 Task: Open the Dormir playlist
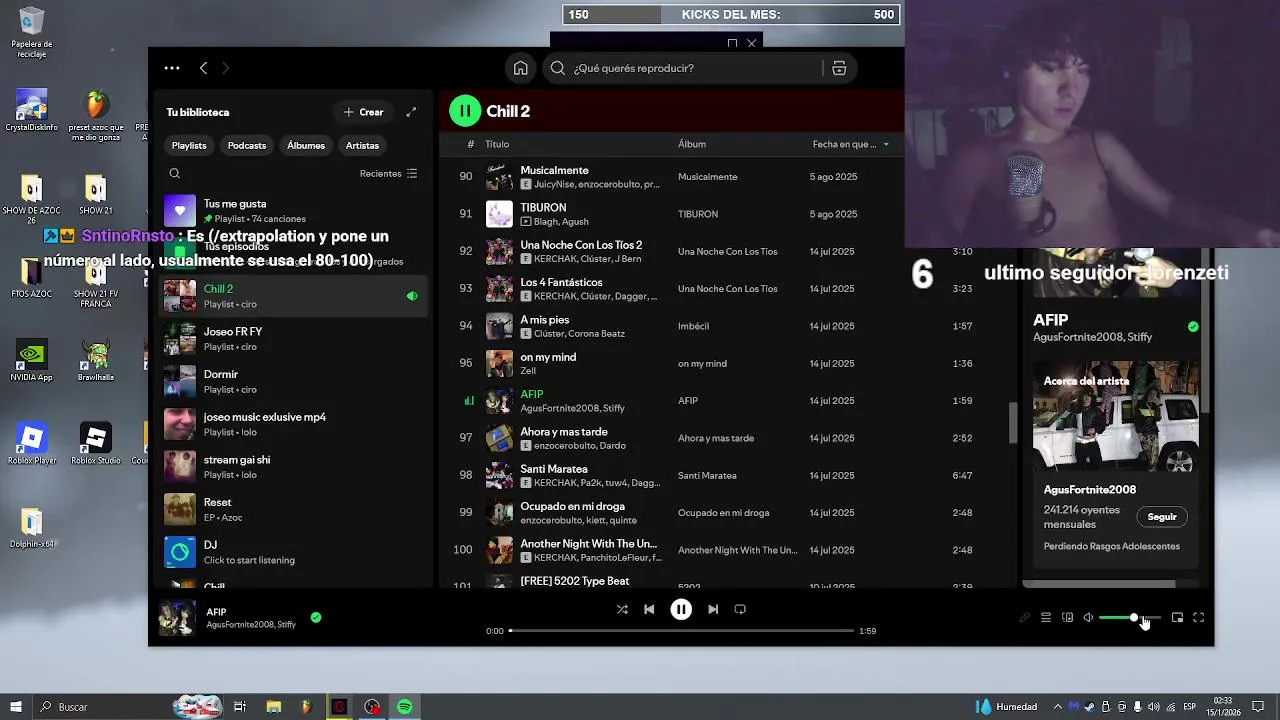click(293, 381)
